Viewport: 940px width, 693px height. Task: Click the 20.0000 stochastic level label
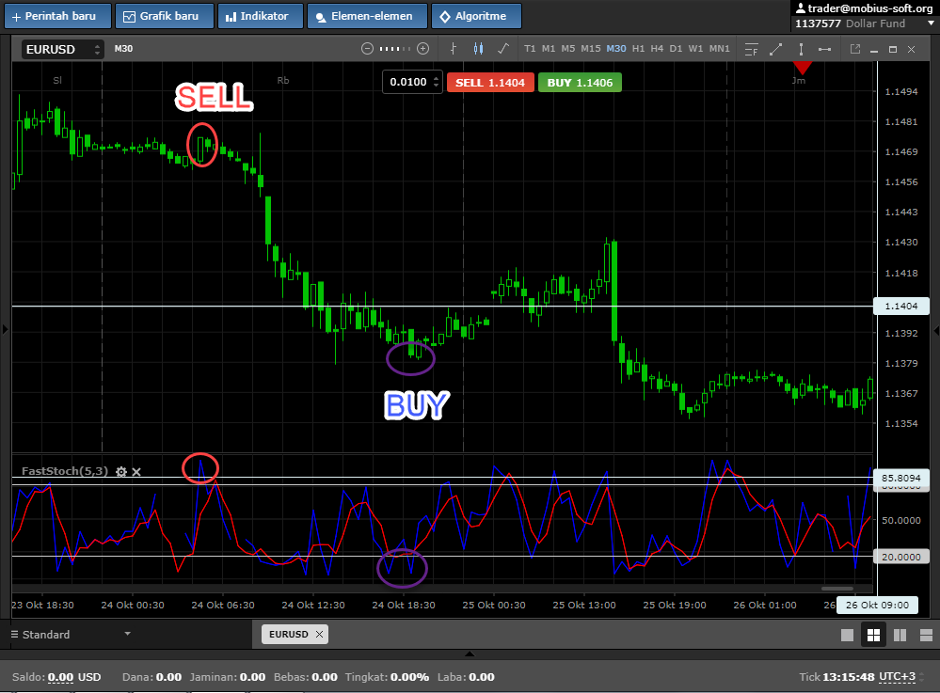(901, 557)
